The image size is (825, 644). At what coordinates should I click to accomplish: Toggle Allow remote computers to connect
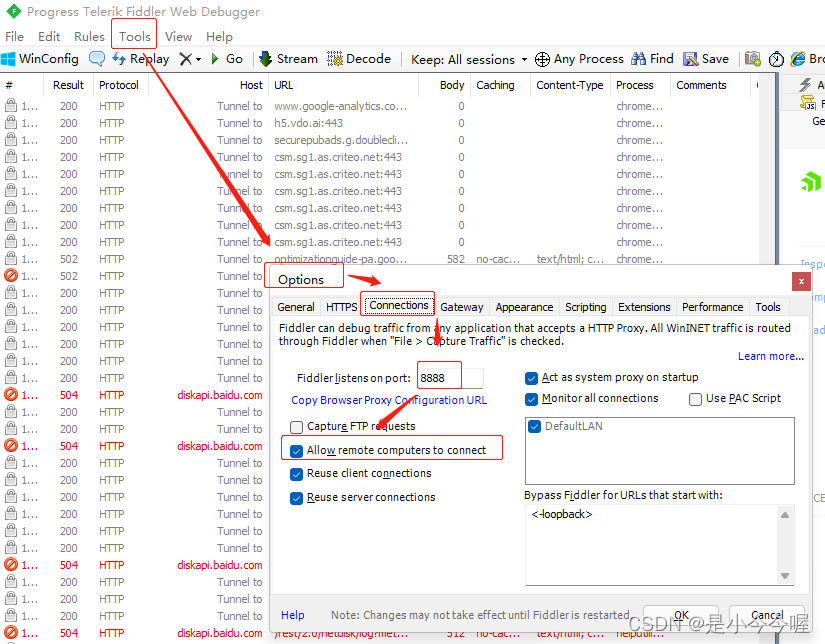(296, 451)
